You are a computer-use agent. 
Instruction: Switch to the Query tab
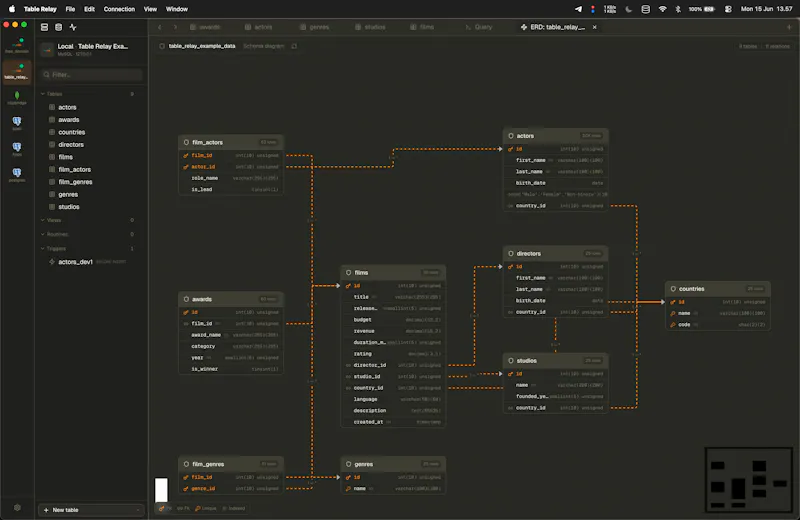click(479, 27)
